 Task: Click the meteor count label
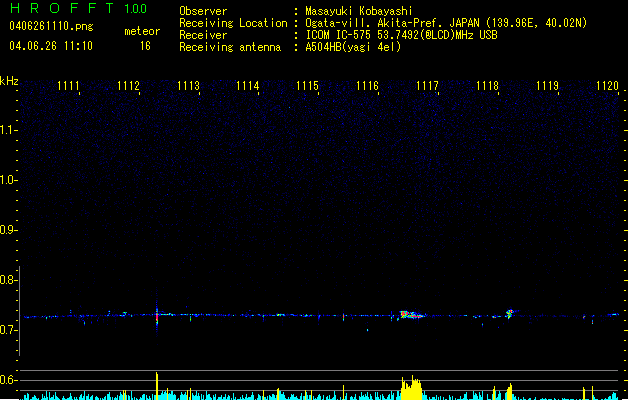[142, 31]
